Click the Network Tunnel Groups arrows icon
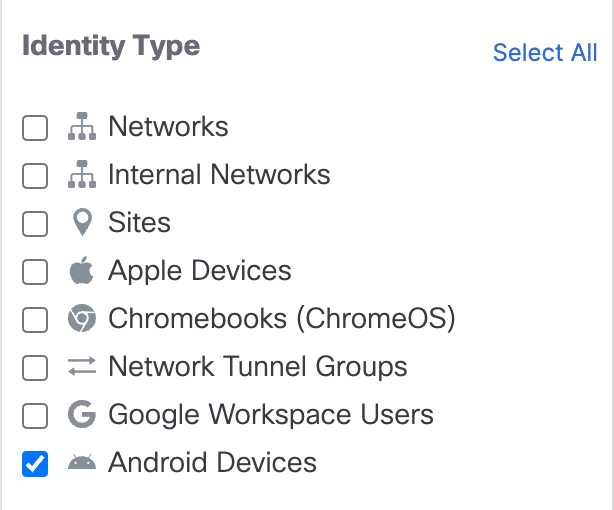Image resolution: width=614 pixels, height=510 pixels. (82, 367)
